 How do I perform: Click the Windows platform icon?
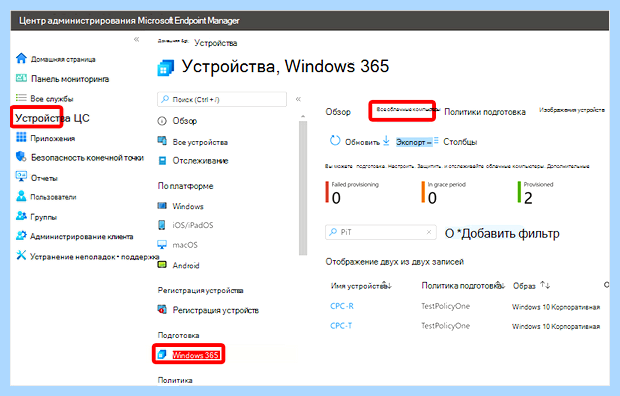pos(162,206)
